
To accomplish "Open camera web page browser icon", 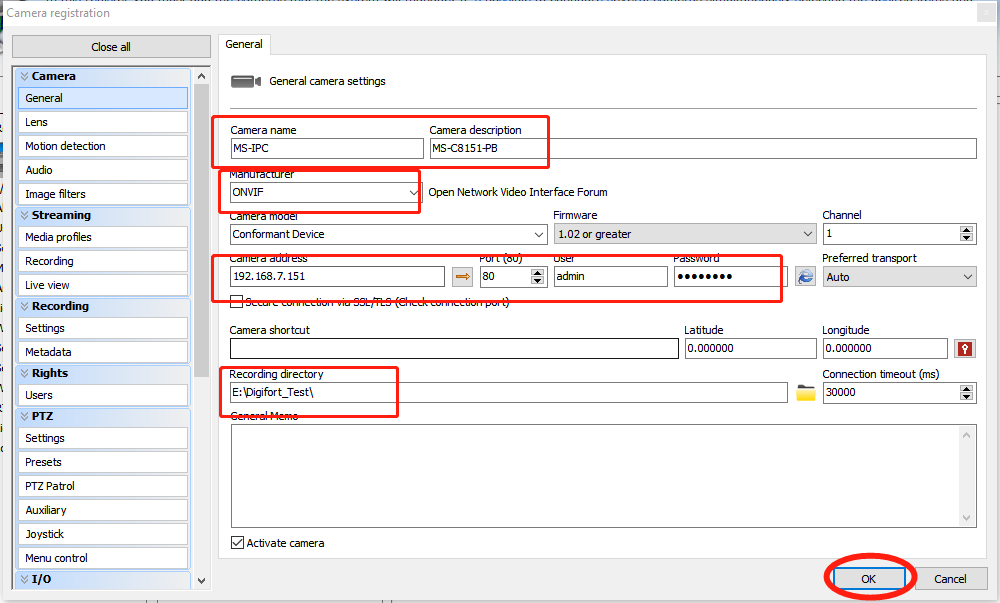I will tap(805, 277).
